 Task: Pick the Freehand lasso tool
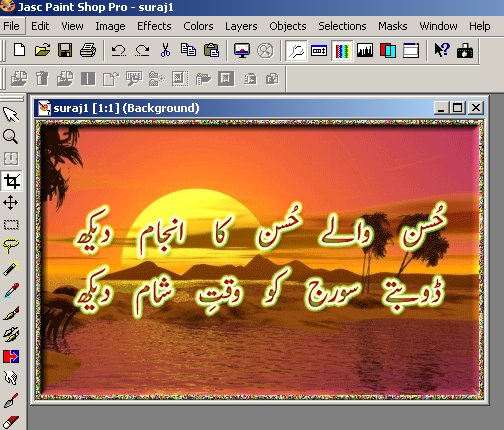click(11, 246)
